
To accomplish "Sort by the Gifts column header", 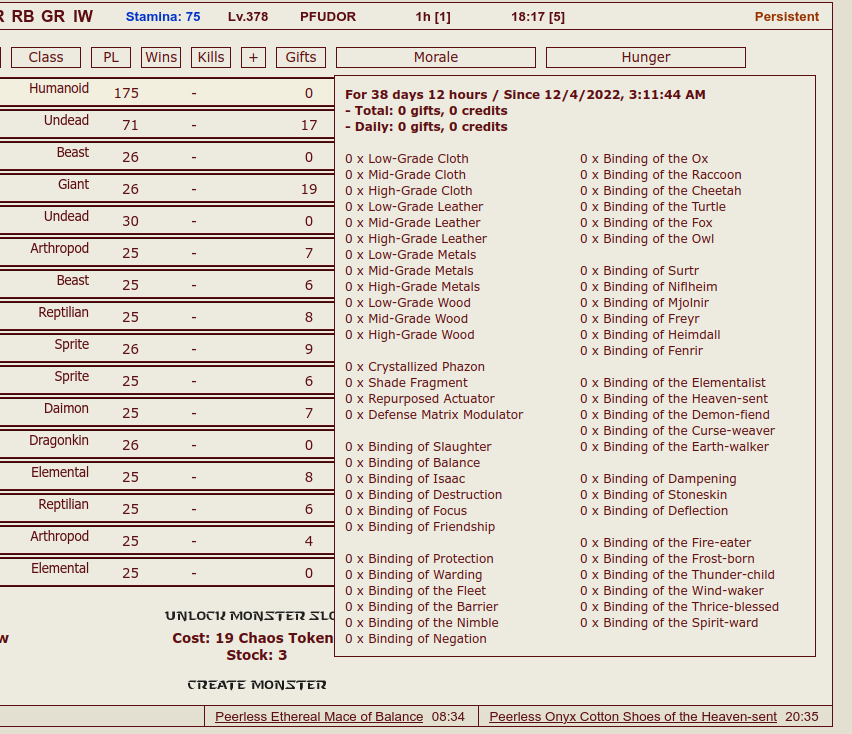I will (x=301, y=57).
